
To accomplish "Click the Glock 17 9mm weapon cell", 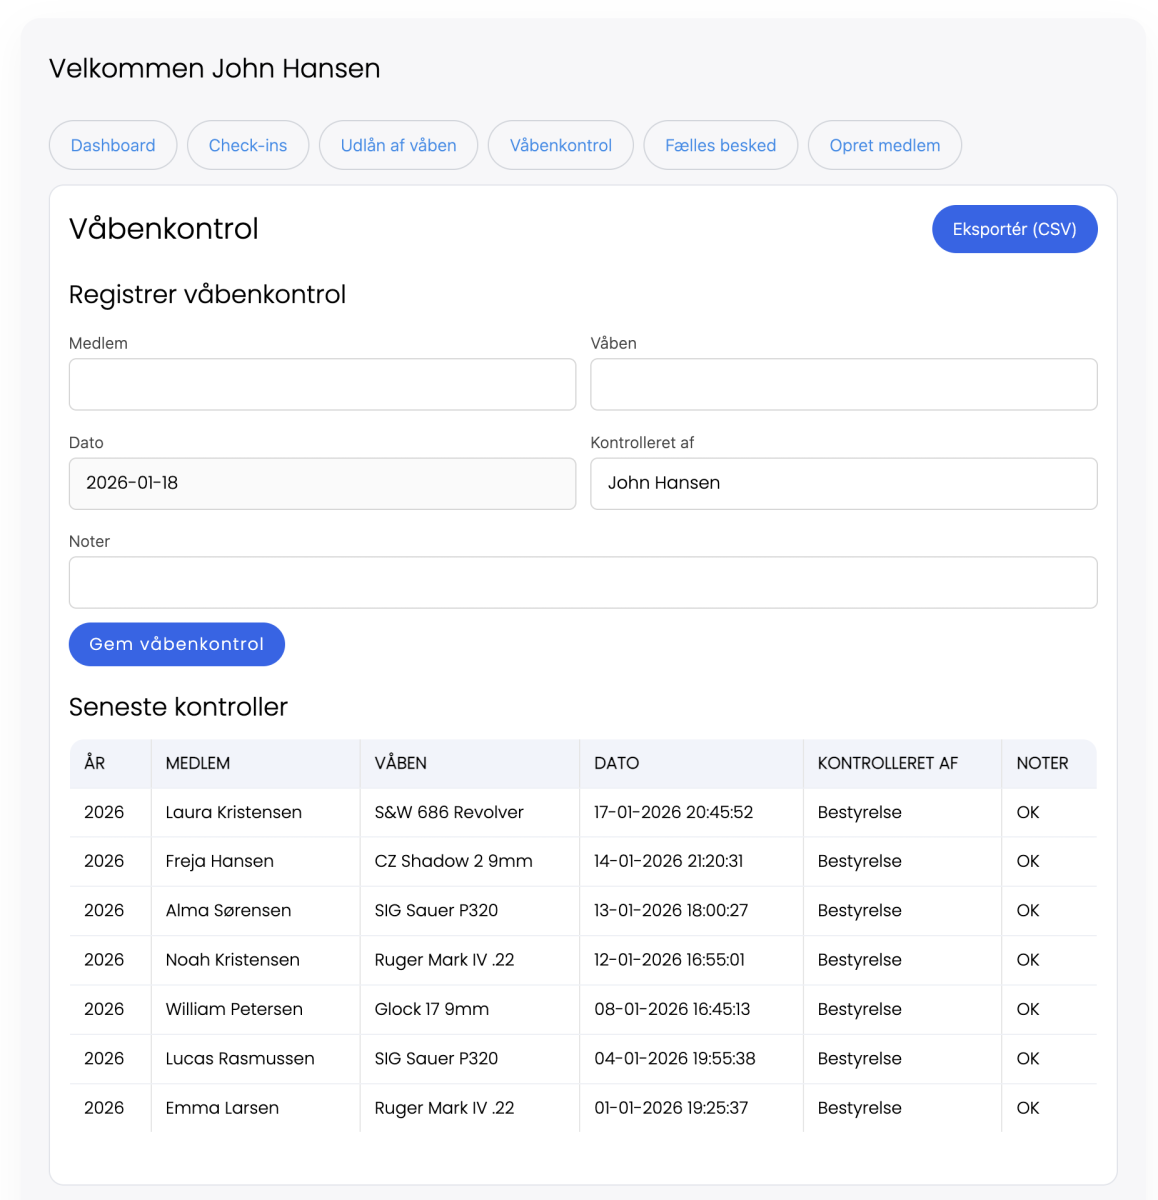I will [x=432, y=1010].
